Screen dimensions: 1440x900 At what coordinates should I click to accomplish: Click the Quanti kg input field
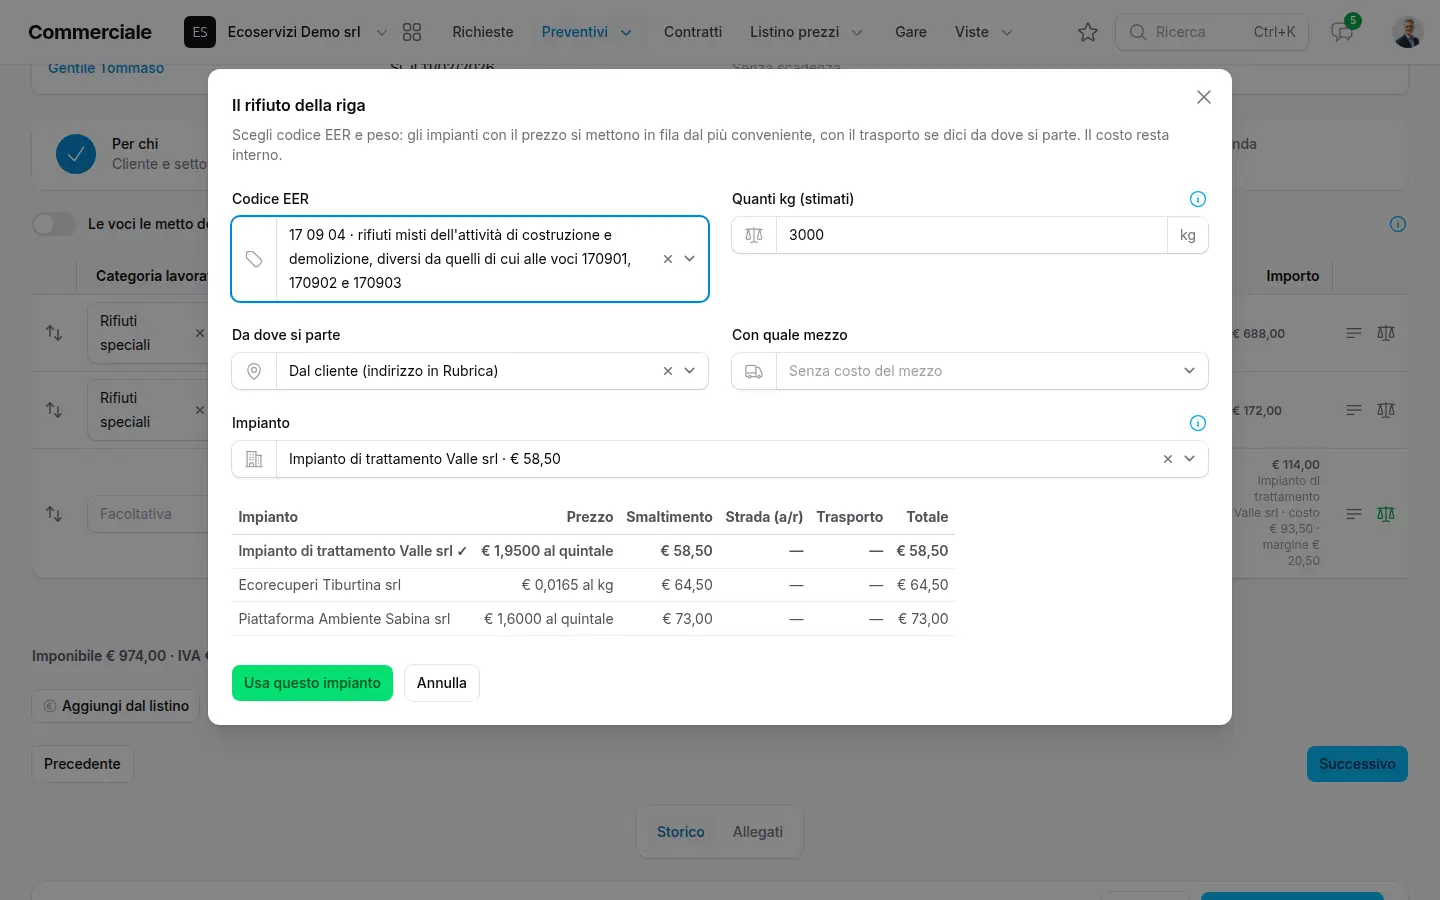(x=971, y=235)
